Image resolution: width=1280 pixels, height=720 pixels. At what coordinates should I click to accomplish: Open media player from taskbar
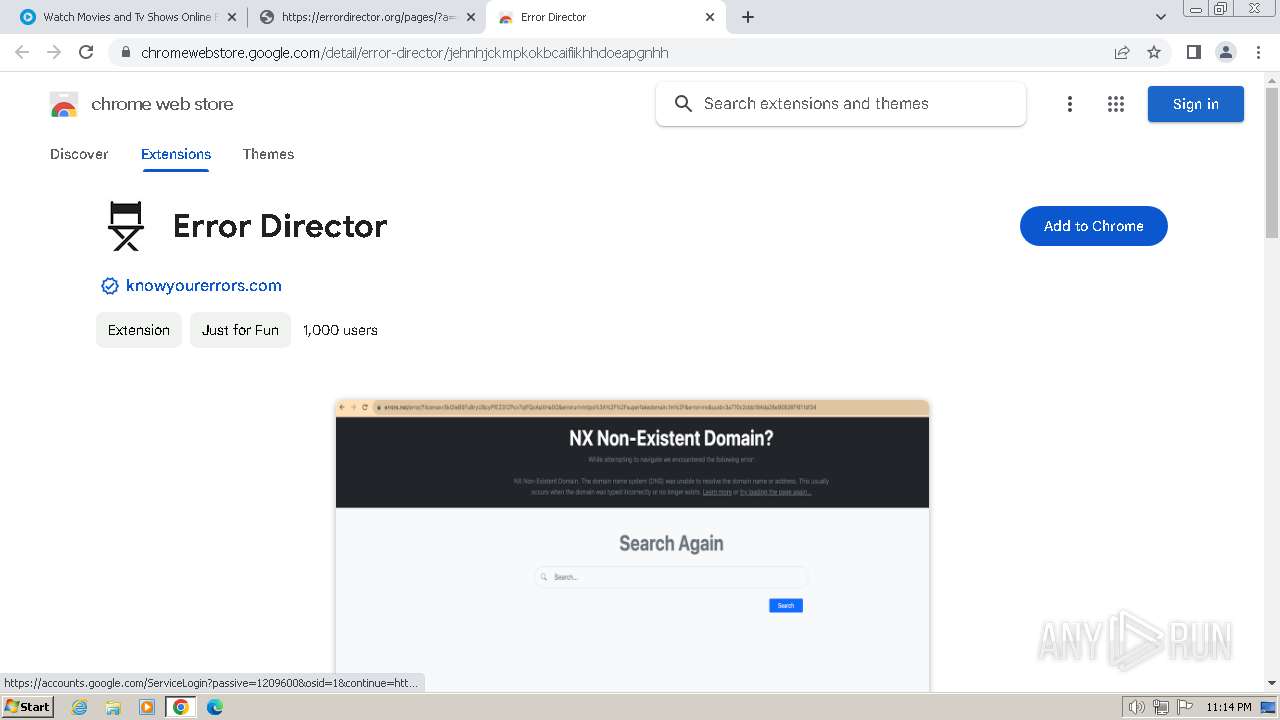coord(147,707)
